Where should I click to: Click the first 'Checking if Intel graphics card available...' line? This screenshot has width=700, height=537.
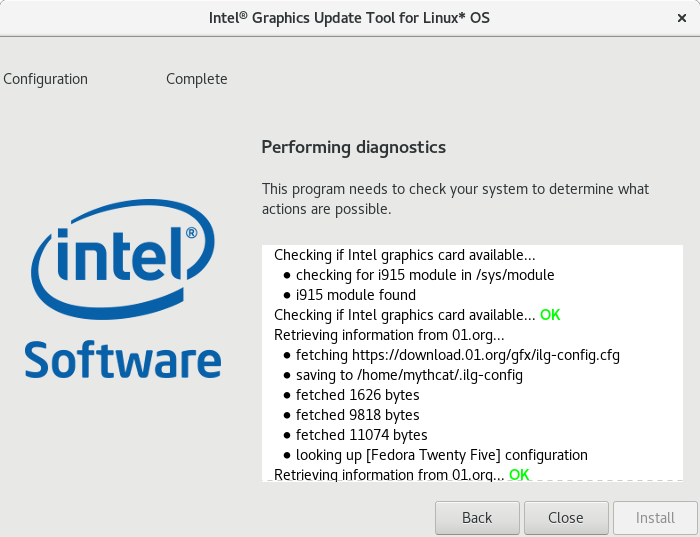point(404,255)
